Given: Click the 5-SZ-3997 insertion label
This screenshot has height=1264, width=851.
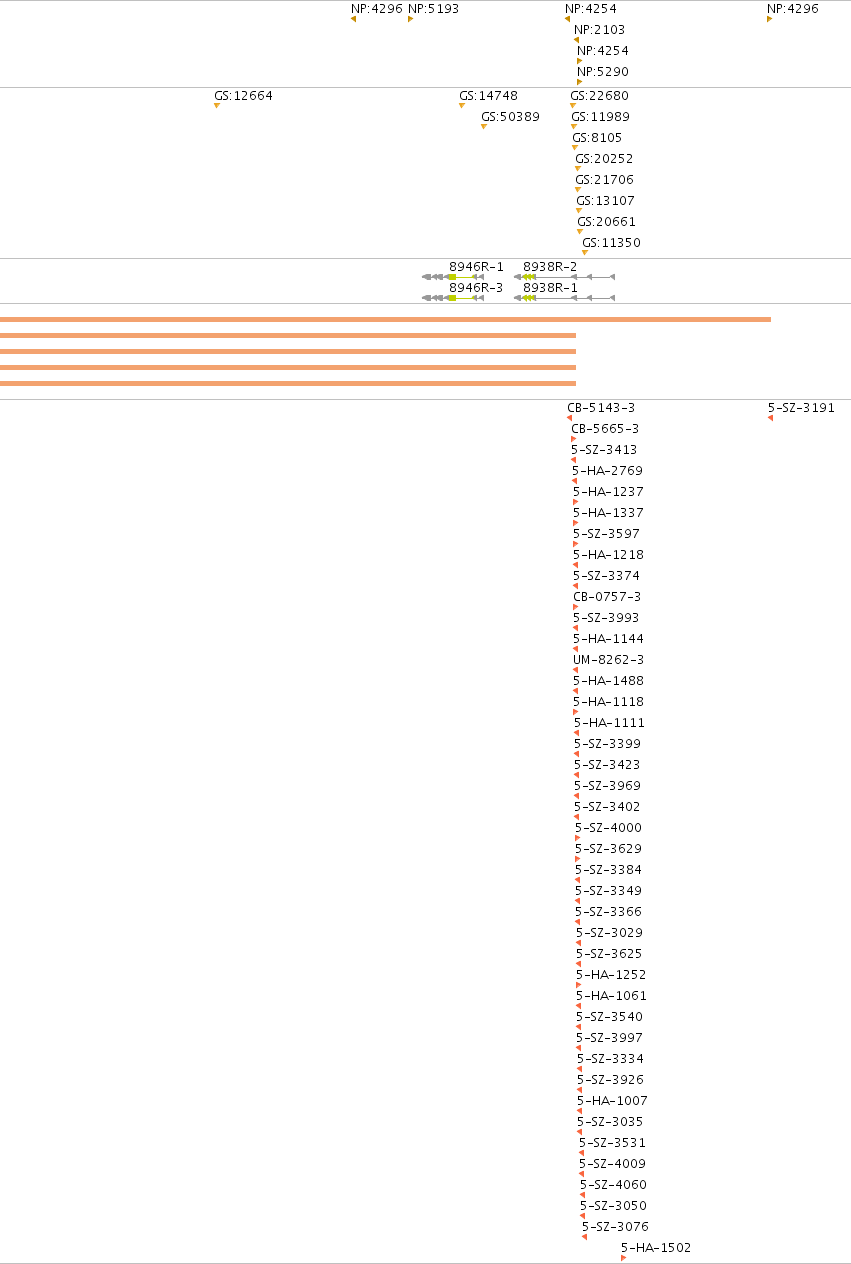Looking at the screenshot, I should pyautogui.click(x=609, y=1038).
